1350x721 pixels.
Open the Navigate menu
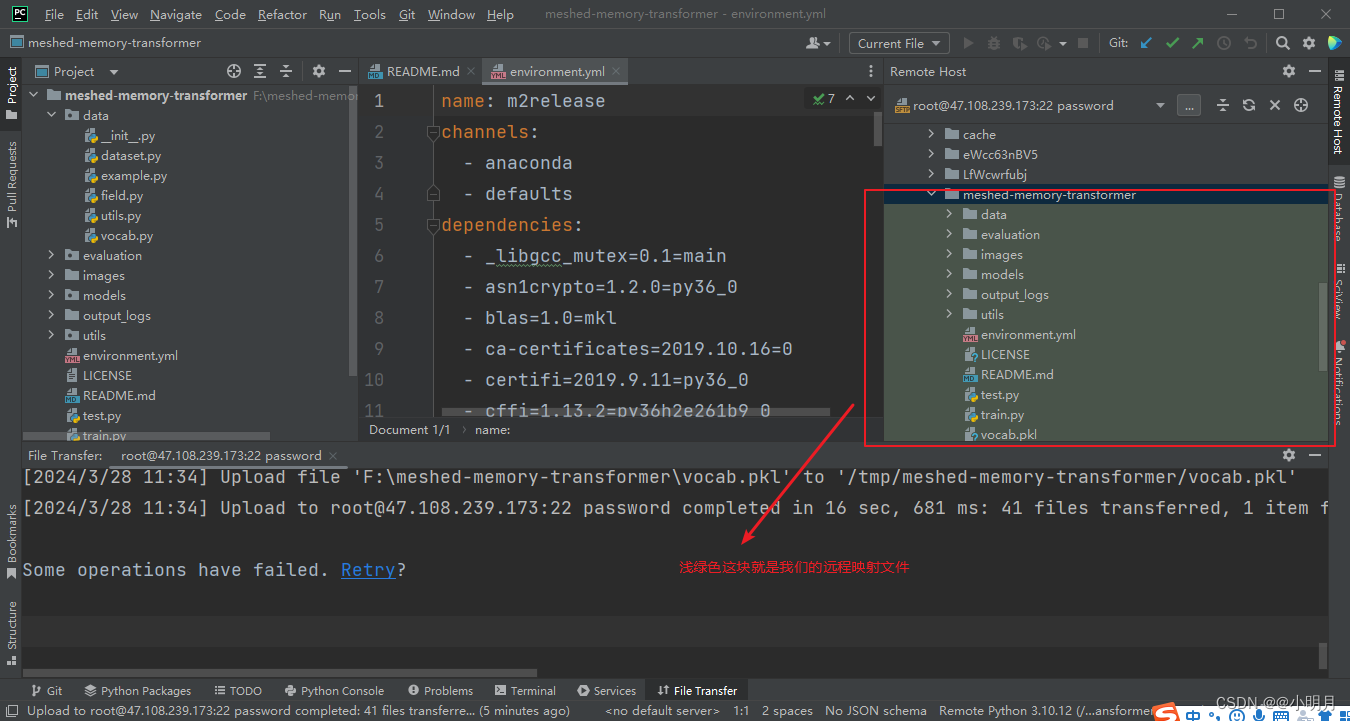(x=176, y=14)
